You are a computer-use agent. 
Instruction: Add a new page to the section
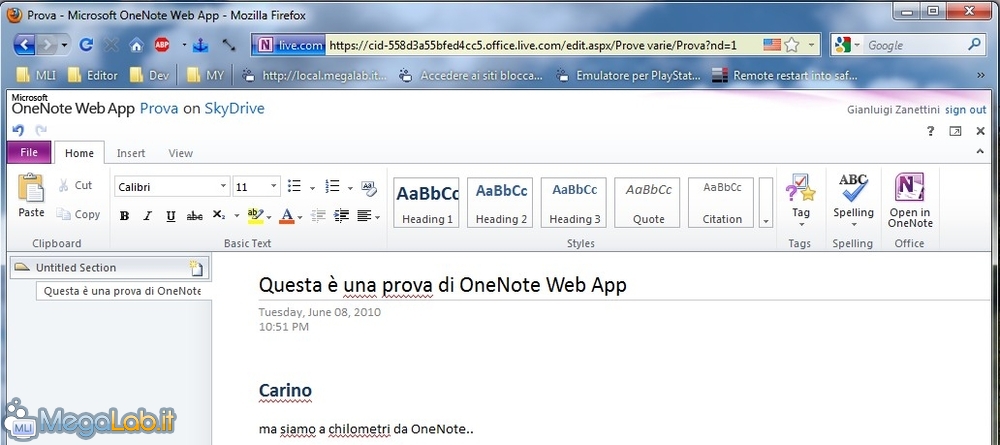[198, 268]
